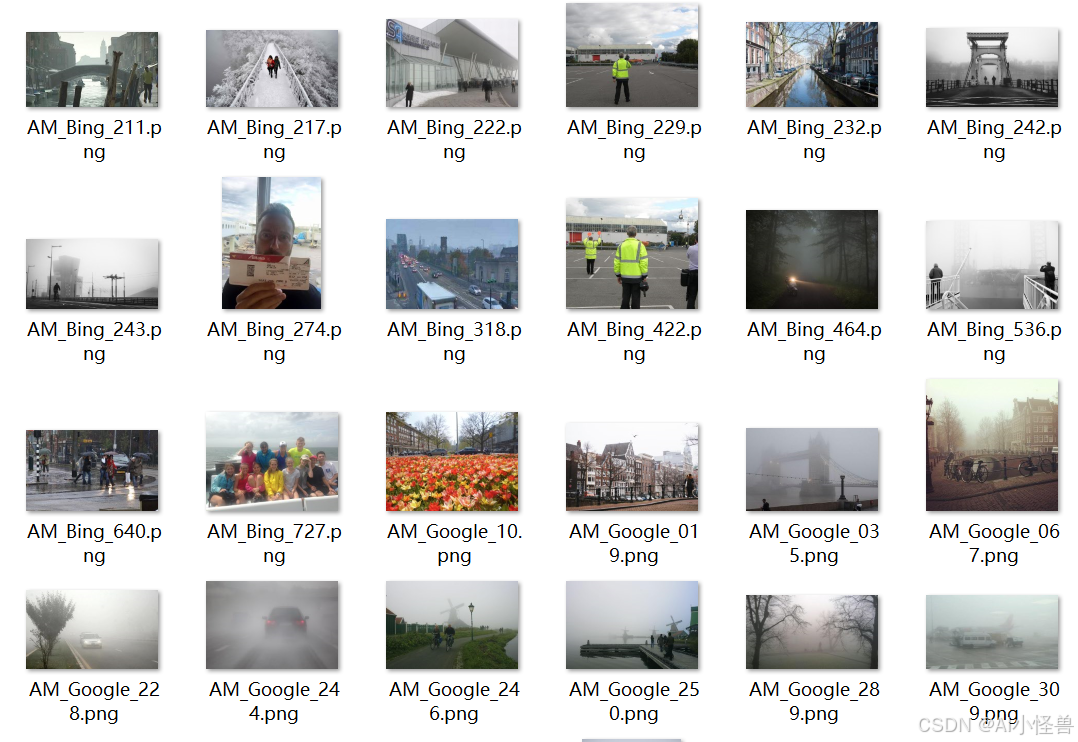Select the AM_Google_035.png Tower Bridge image

pos(812,470)
